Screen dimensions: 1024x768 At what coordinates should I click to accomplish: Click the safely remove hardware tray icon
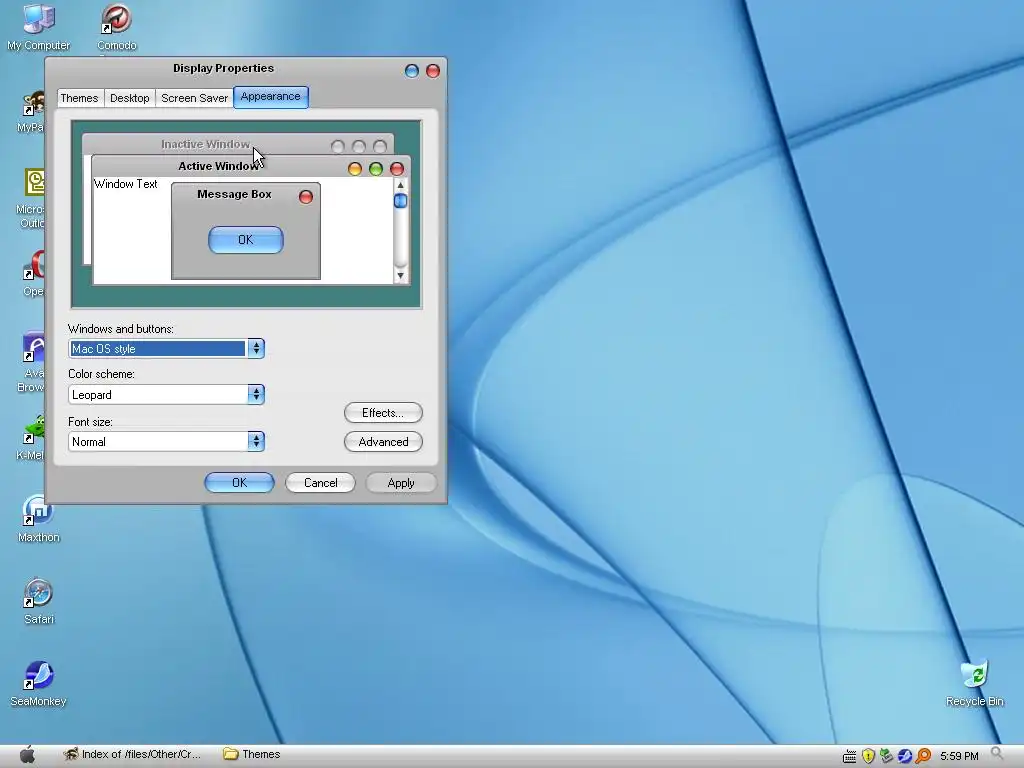pos(886,756)
